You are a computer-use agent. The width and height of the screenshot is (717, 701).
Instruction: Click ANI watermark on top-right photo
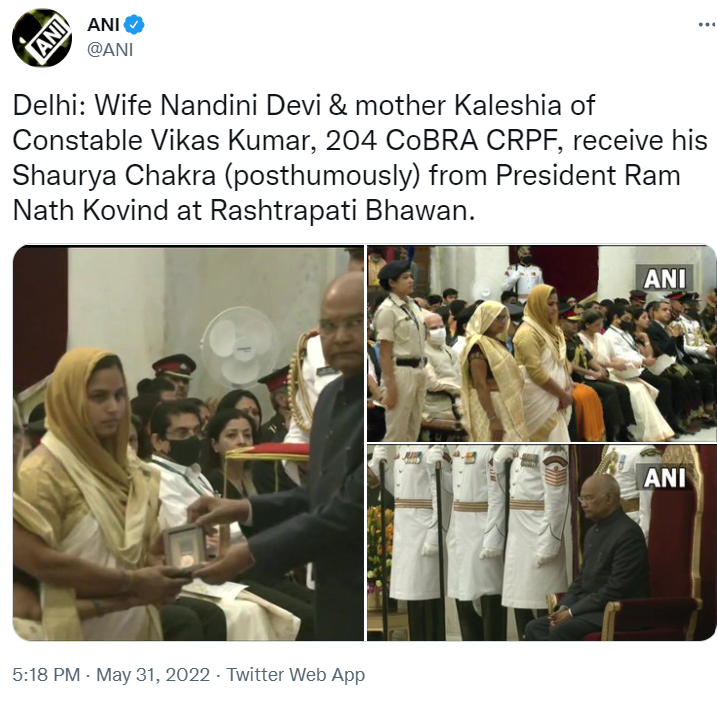(x=664, y=278)
